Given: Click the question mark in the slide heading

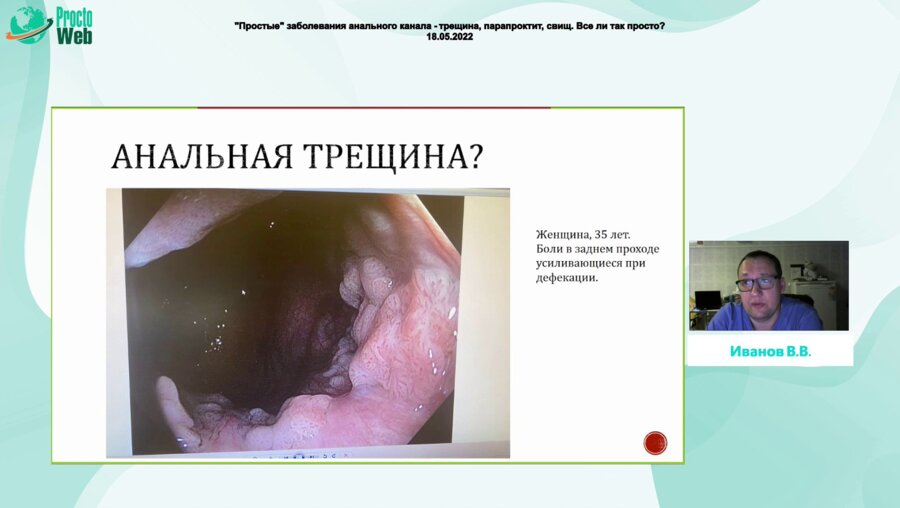Looking at the screenshot, I should click(x=474, y=157).
